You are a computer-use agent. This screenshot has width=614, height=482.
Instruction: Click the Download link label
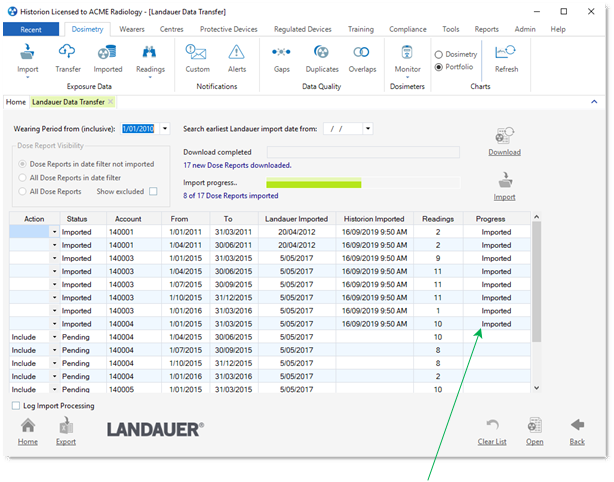pos(504,152)
